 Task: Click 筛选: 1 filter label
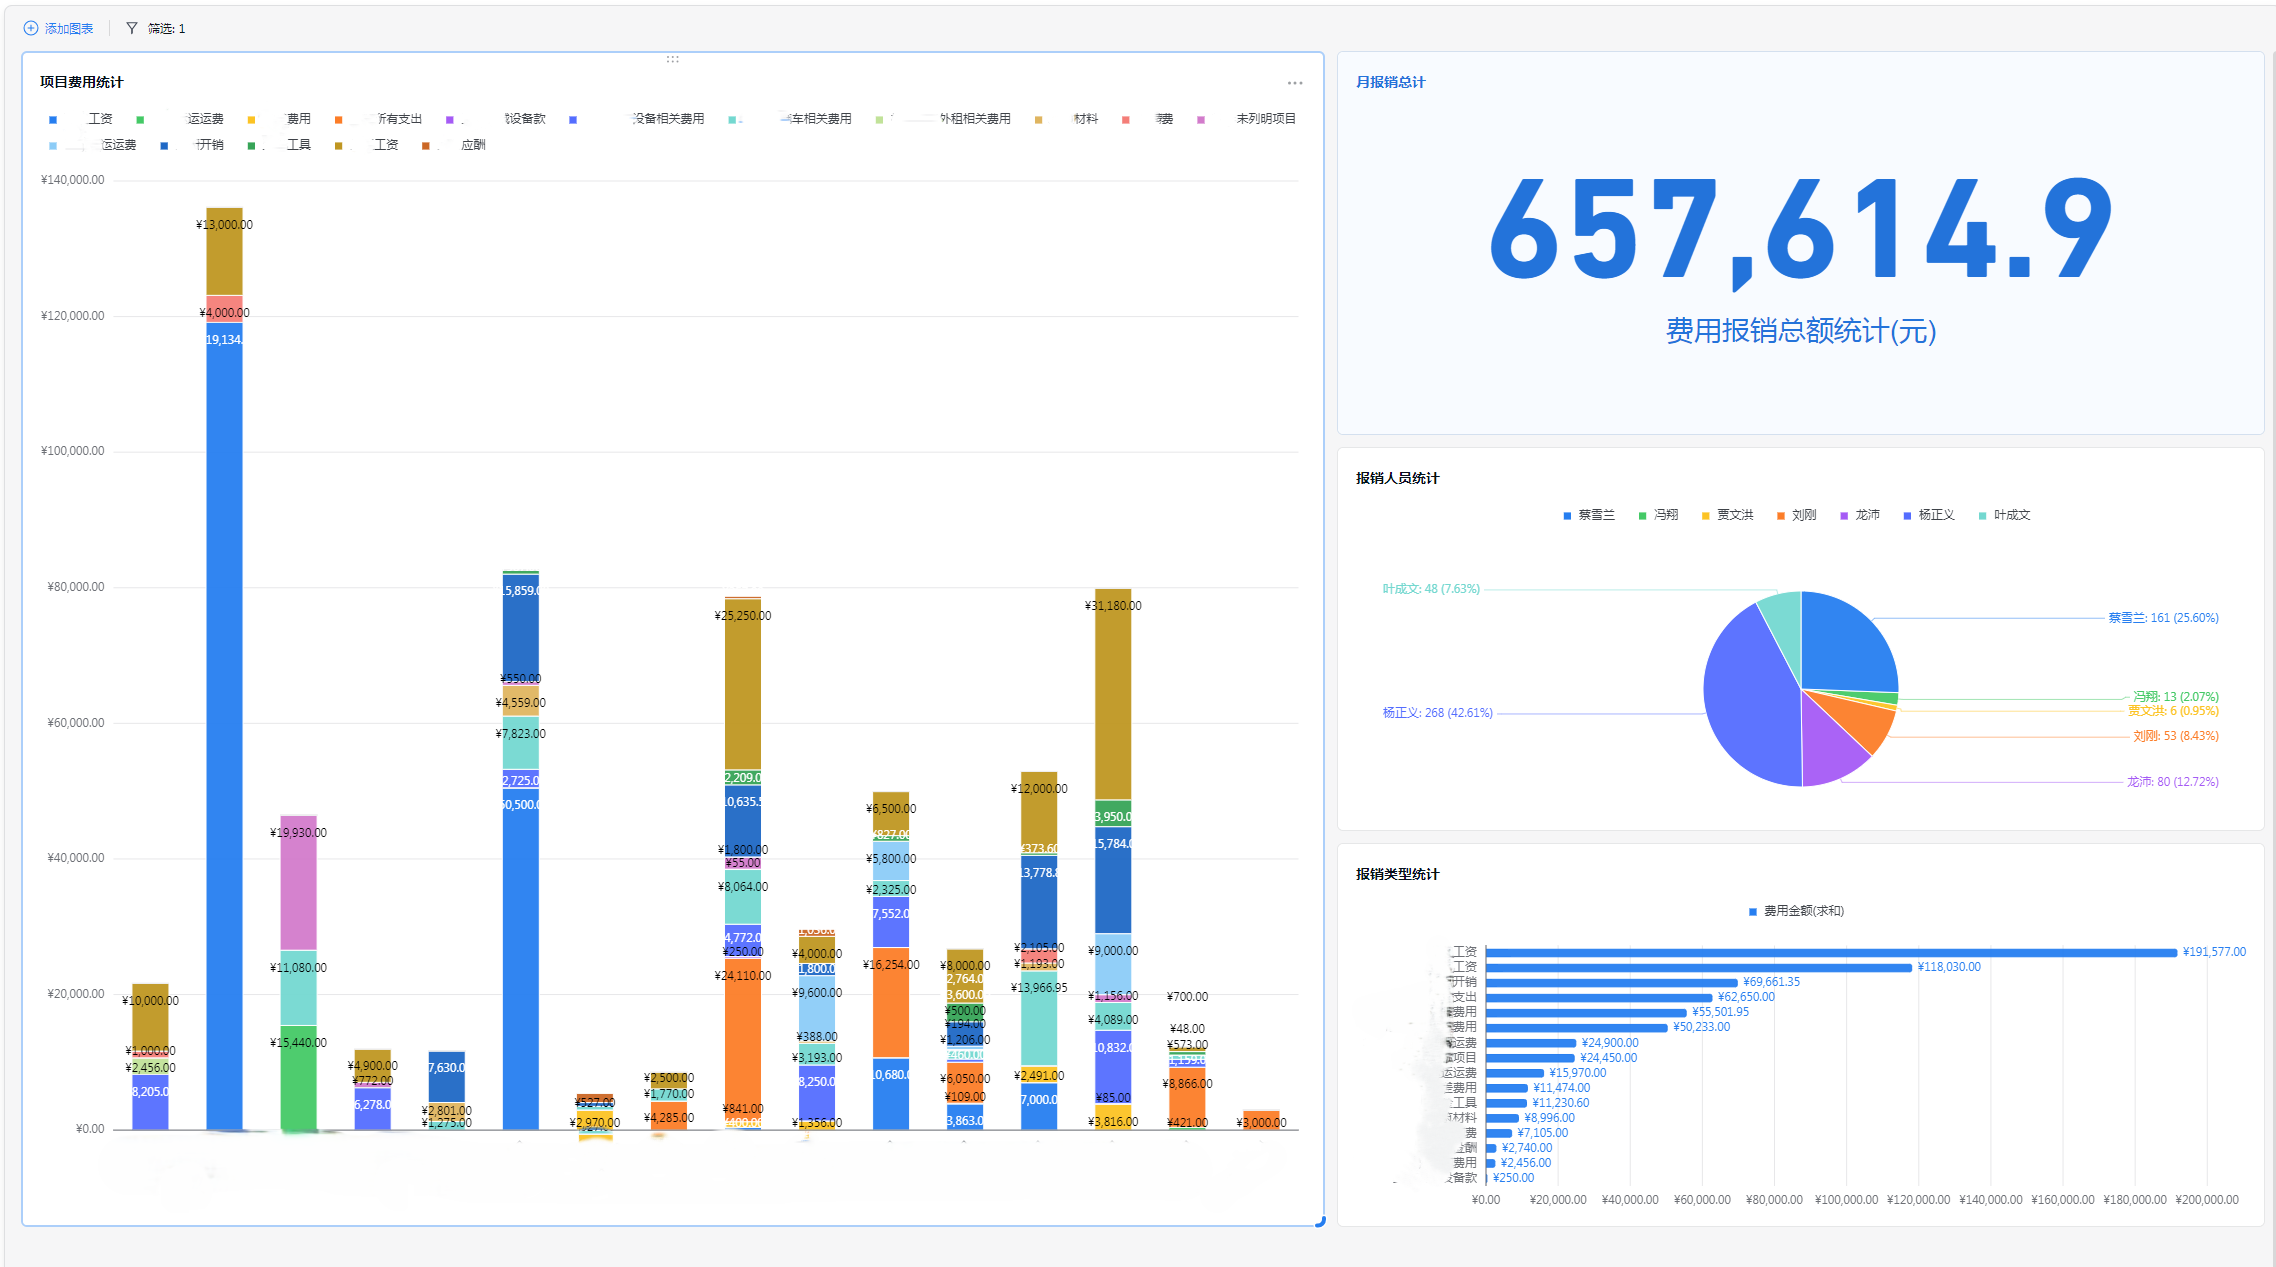[166, 29]
